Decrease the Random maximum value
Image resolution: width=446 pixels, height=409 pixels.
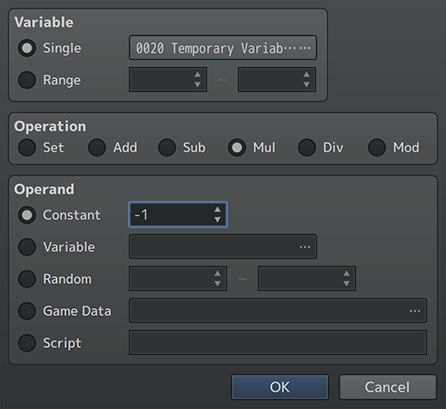click(346, 284)
